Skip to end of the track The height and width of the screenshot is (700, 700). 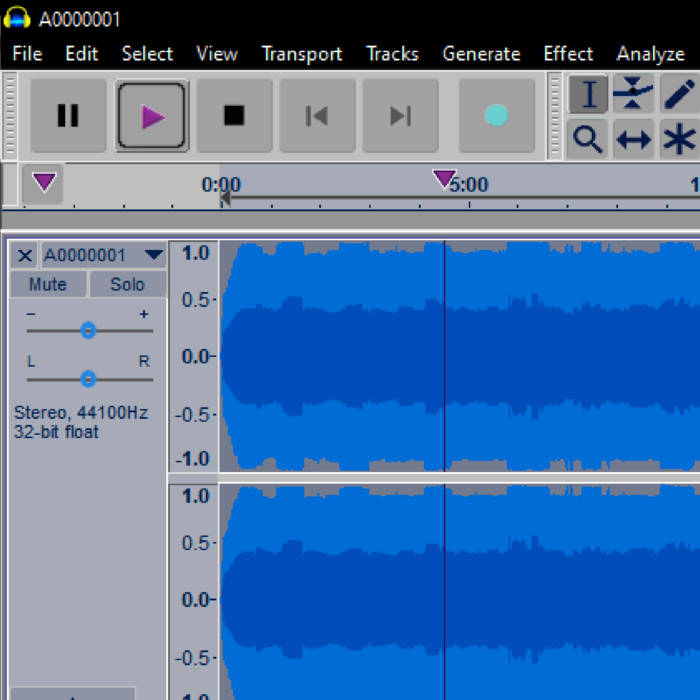click(400, 116)
